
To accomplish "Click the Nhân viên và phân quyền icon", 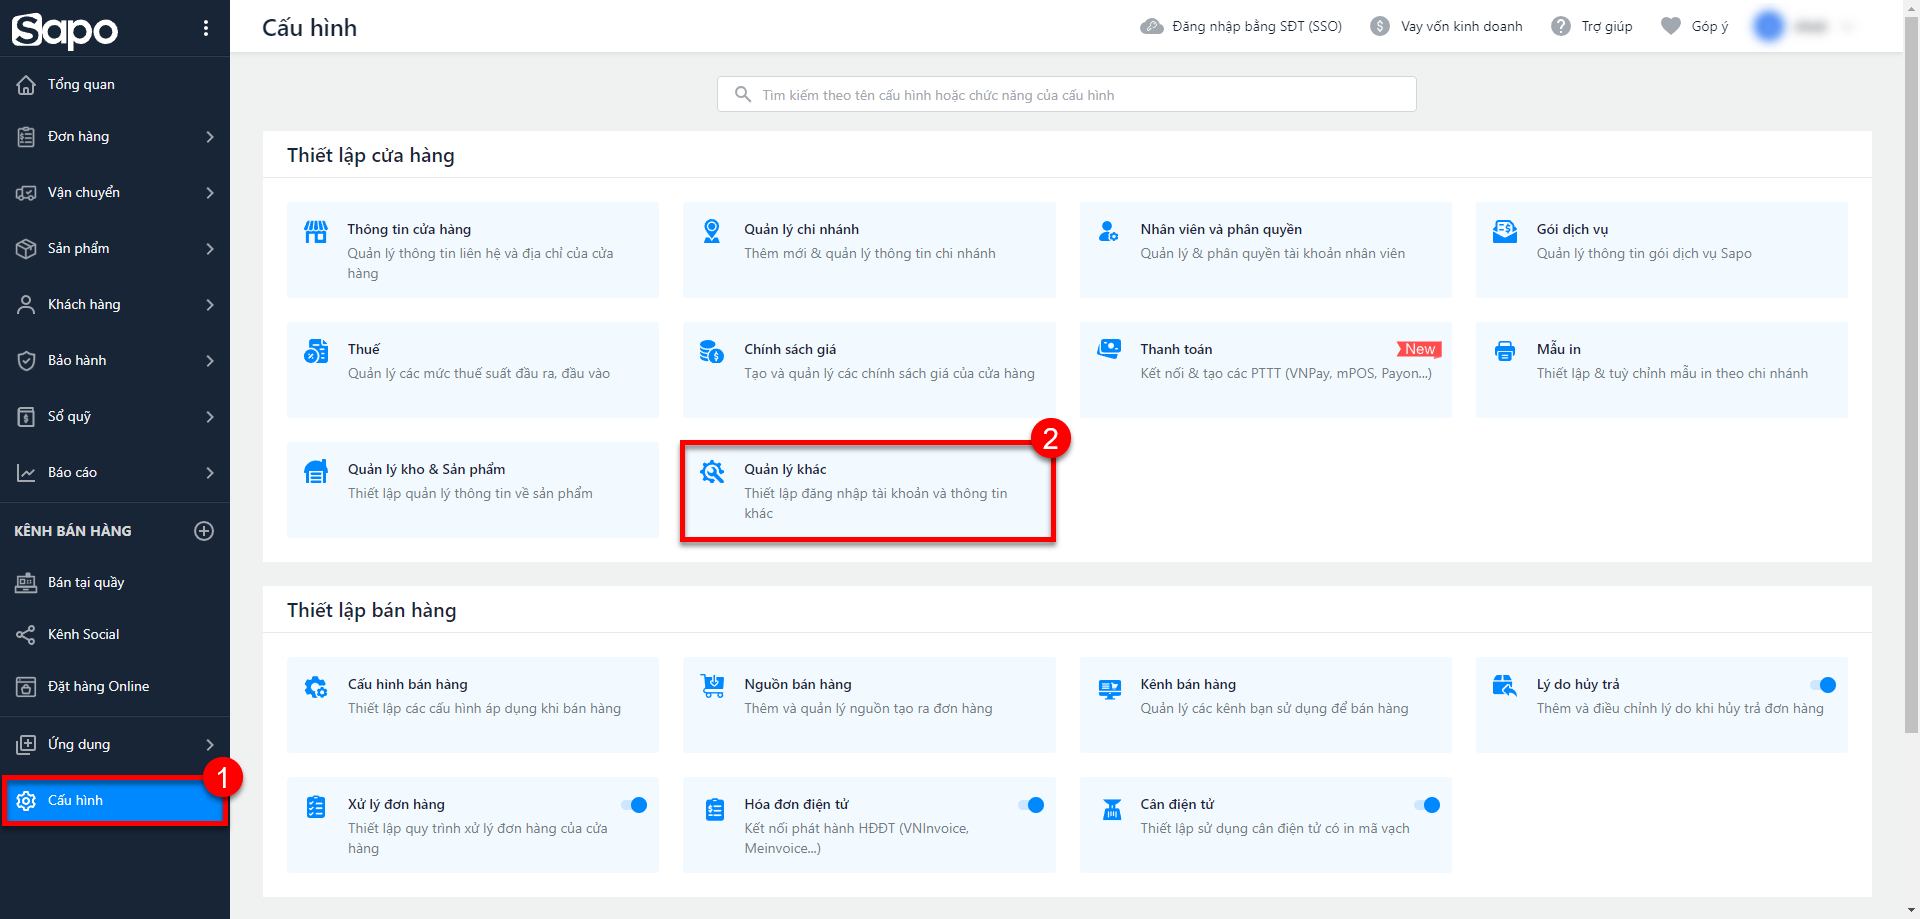I will [x=1109, y=232].
